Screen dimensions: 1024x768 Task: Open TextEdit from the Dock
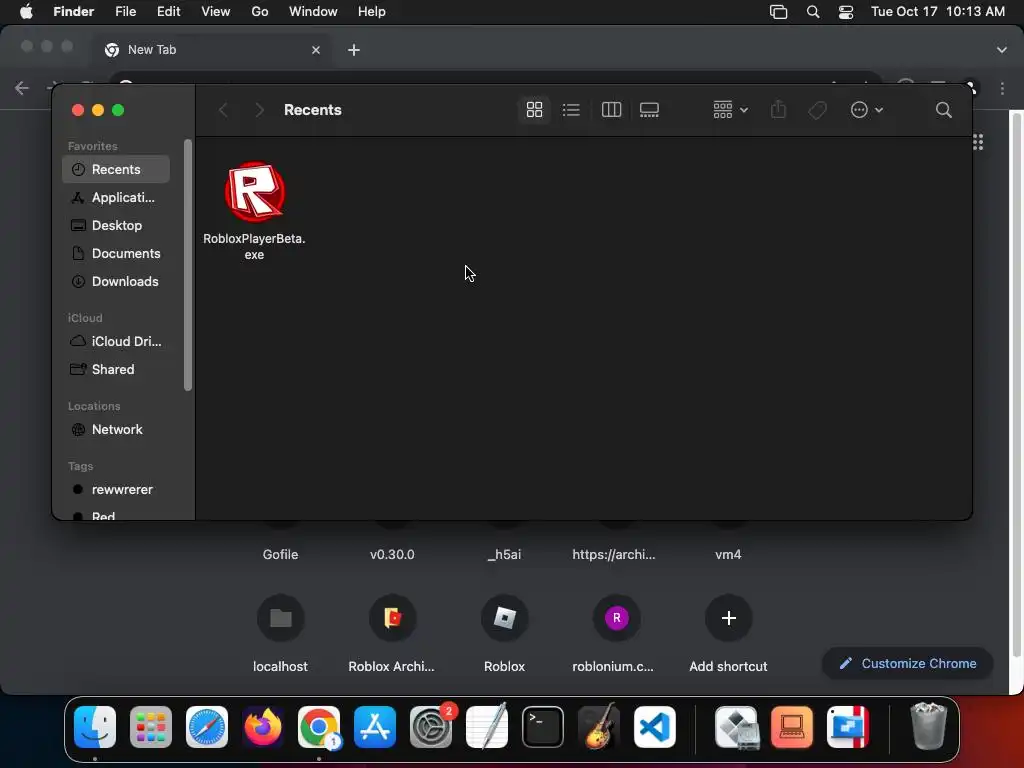click(x=487, y=727)
